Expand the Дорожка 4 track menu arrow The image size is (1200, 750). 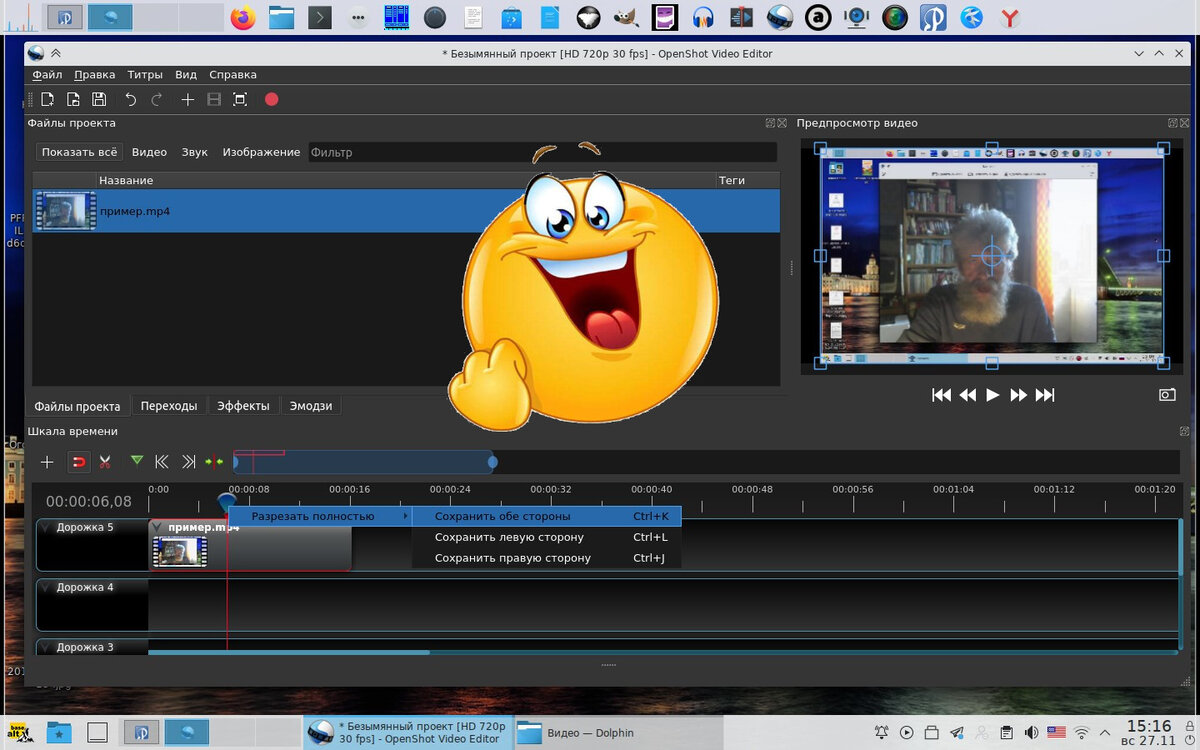[x=45, y=588]
